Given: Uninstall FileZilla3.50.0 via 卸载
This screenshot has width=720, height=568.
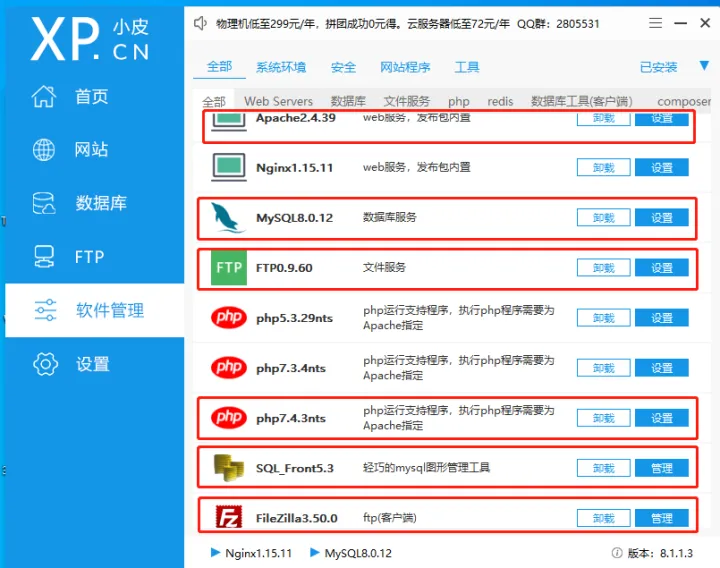Looking at the screenshot, I should tap(603, 518).
